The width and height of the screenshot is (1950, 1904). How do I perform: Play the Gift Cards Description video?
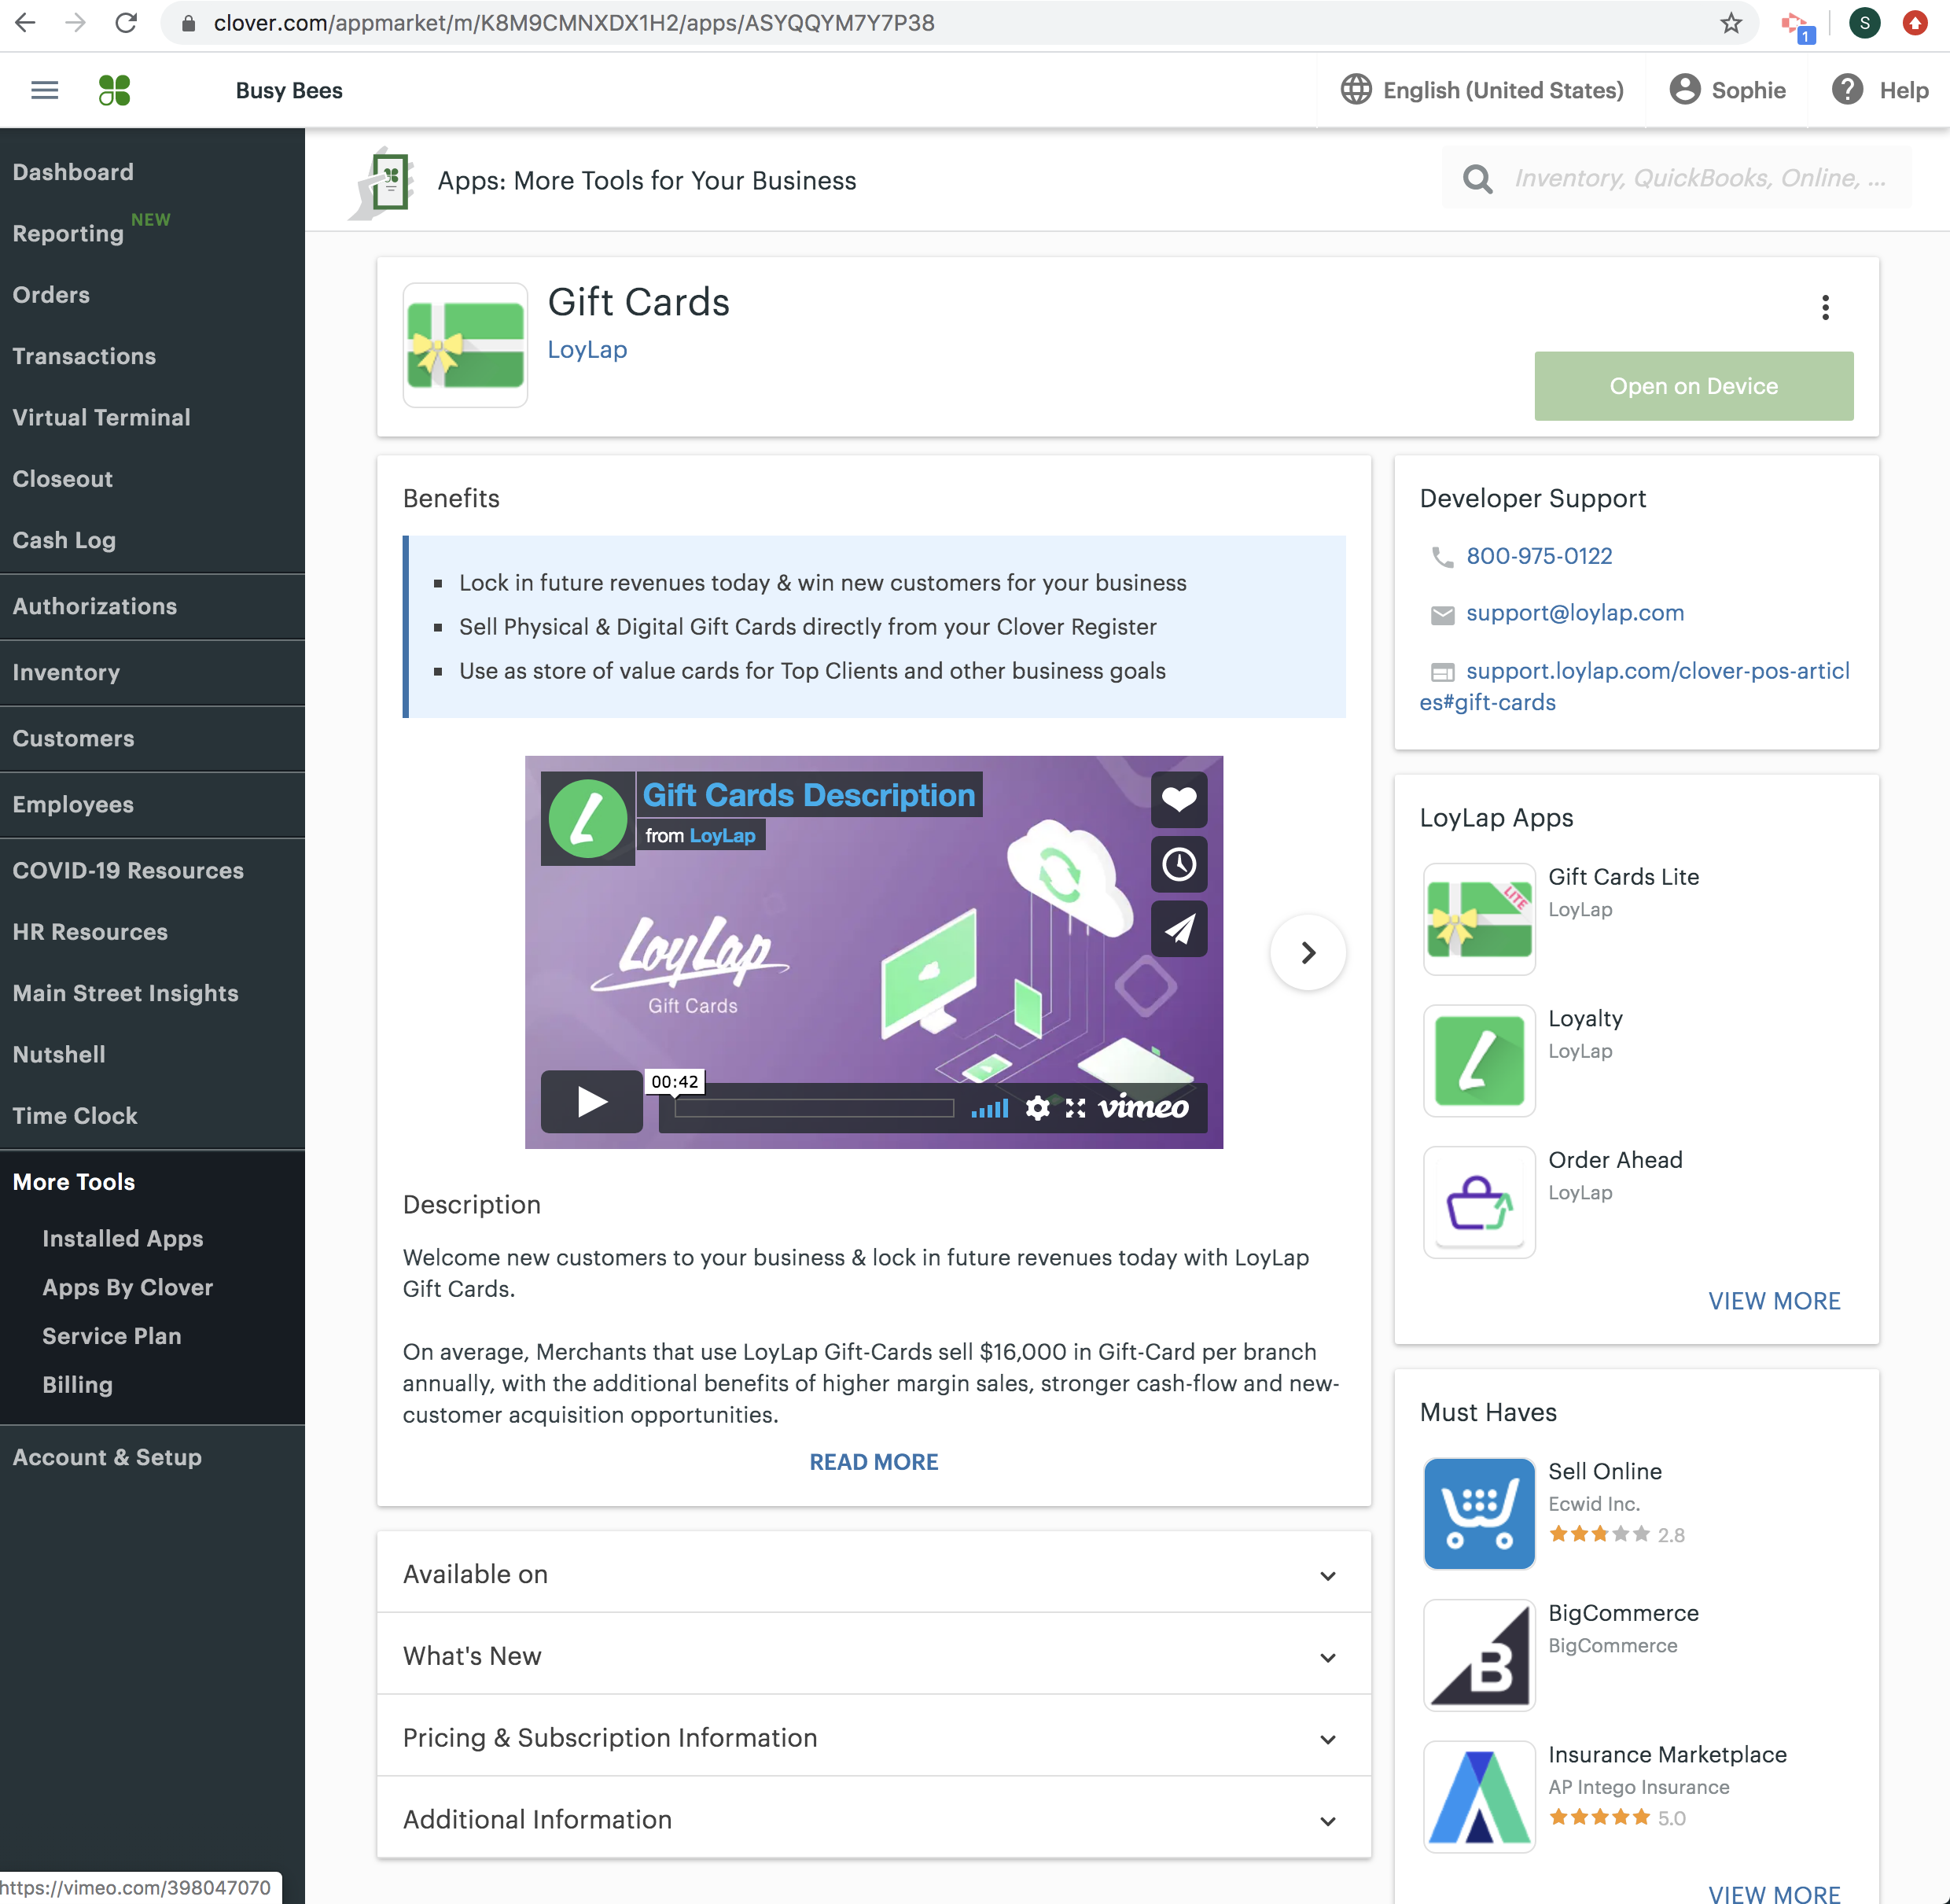pyautogui.click(x=592, y=1102)
